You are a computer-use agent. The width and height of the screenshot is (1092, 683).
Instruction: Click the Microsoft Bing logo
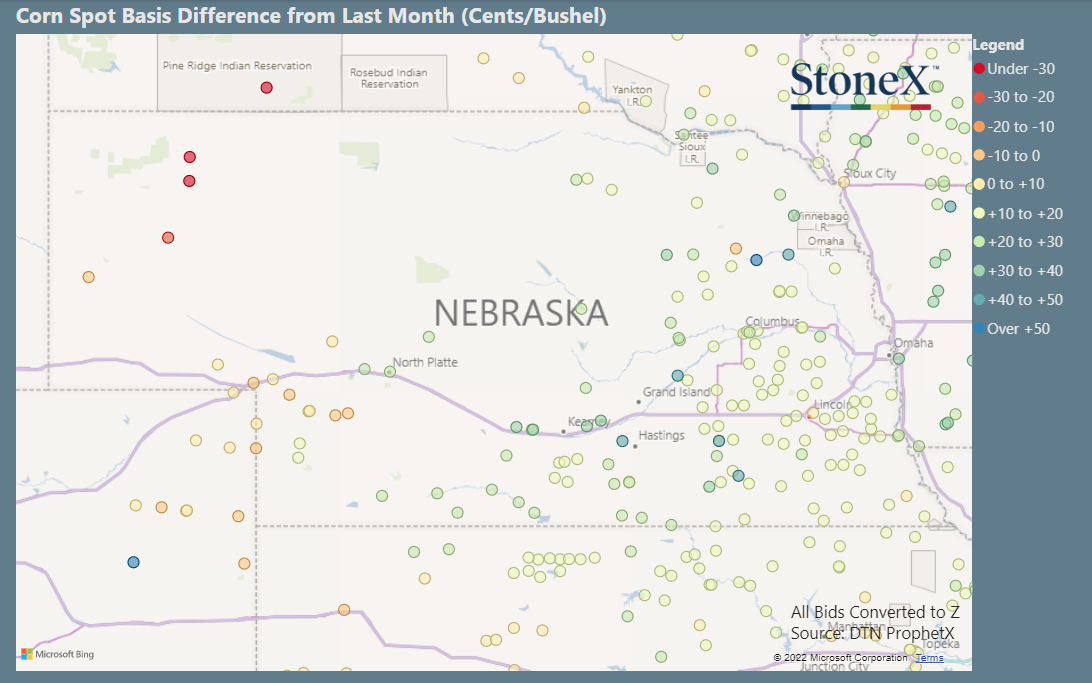[x=57, y=654]
